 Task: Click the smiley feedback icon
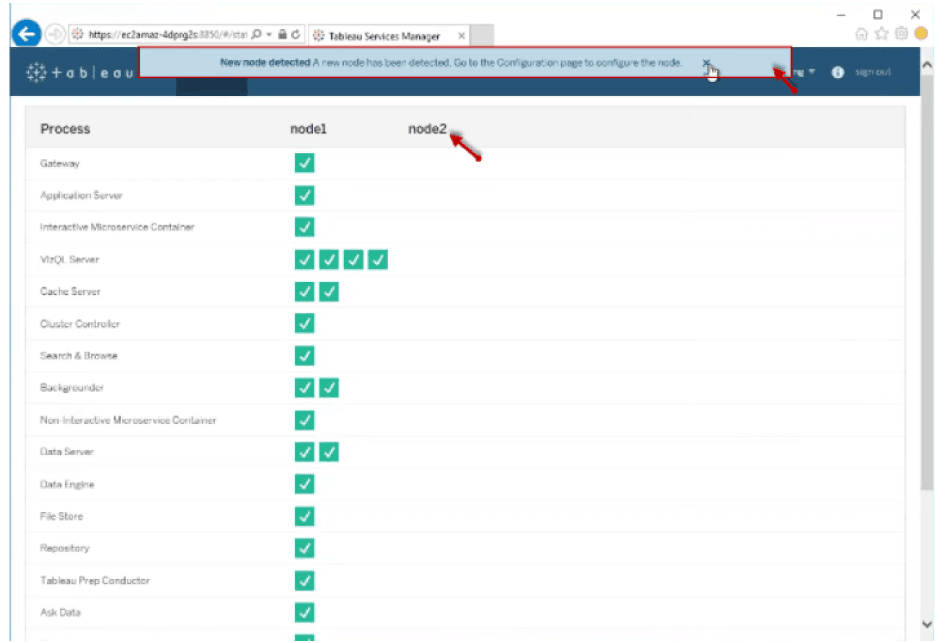pyautogui.click(x=922, y=34)
